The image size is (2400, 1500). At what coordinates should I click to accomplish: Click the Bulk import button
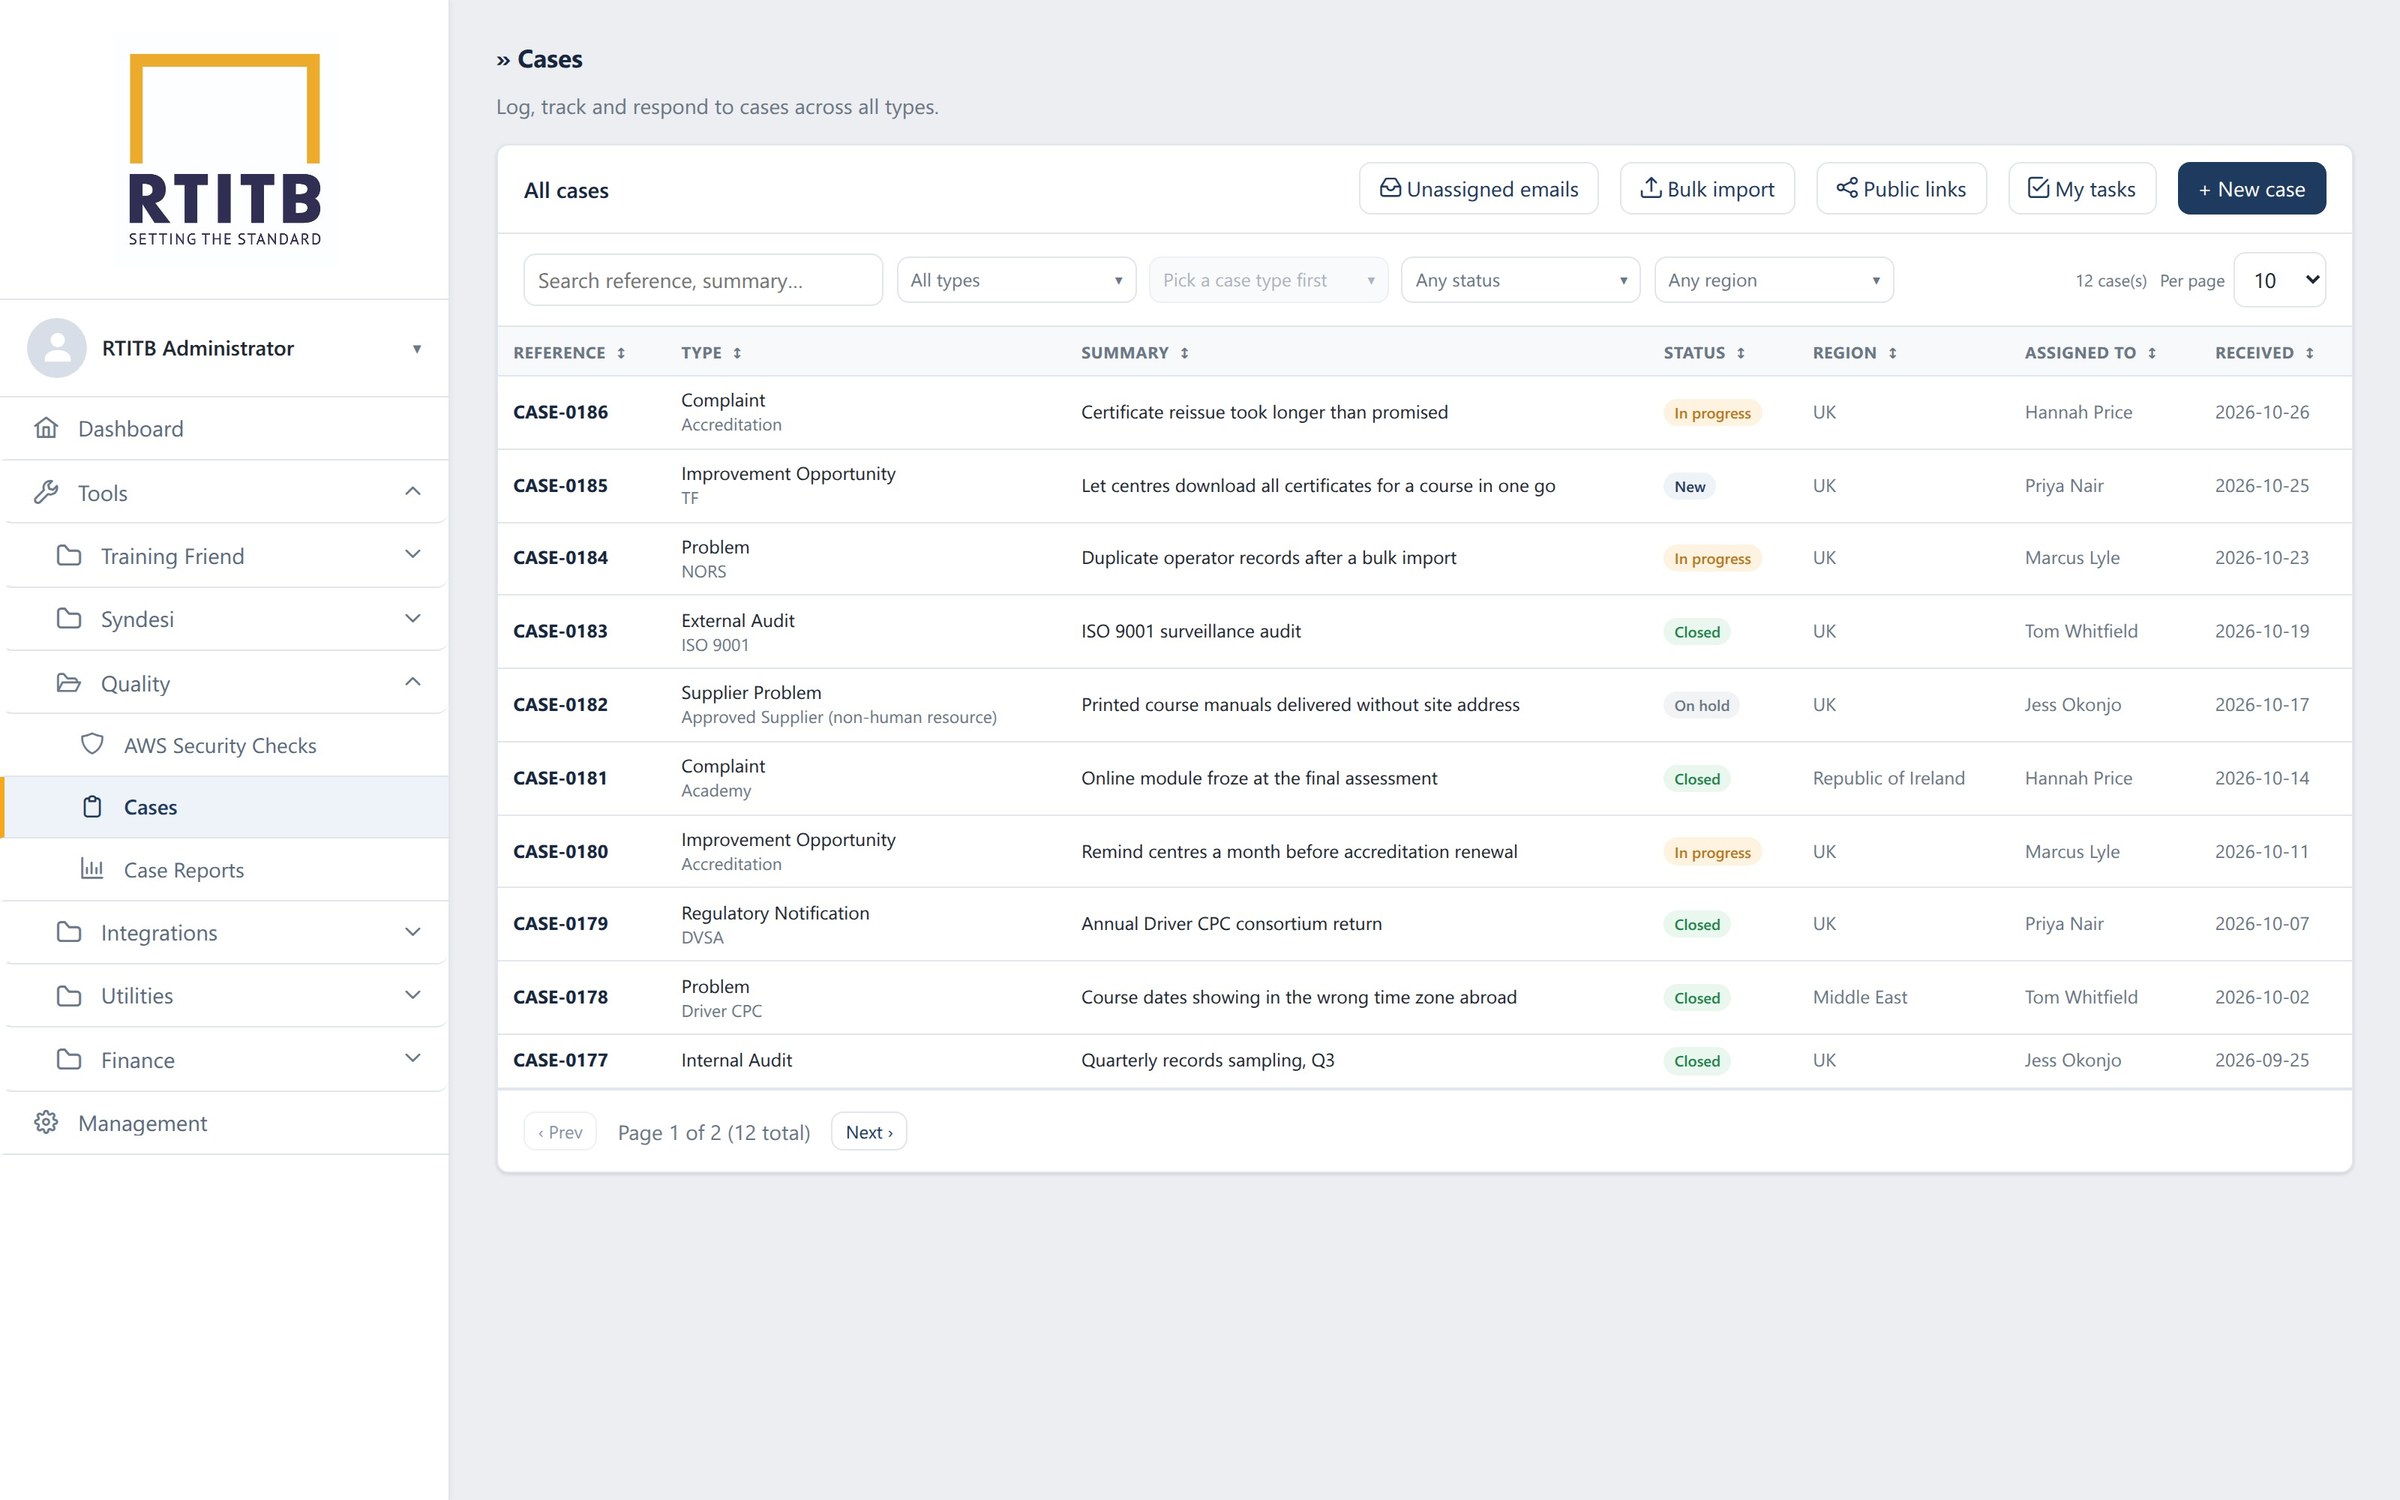click(x=1707, y=188)
